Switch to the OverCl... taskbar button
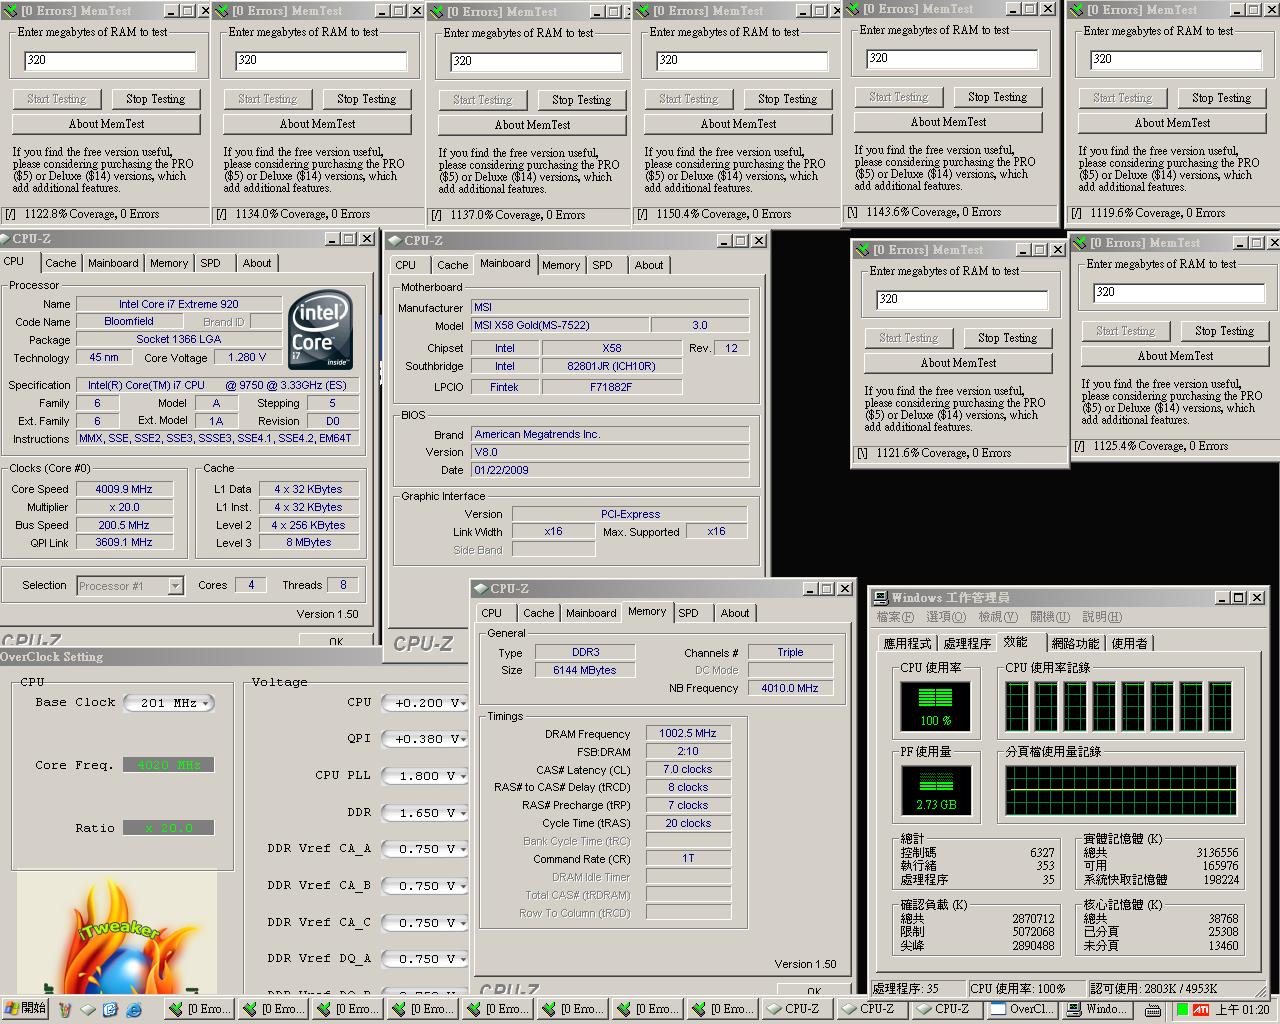The width and height of the screenshot is (1280, 1024). coord(1021,1009)
